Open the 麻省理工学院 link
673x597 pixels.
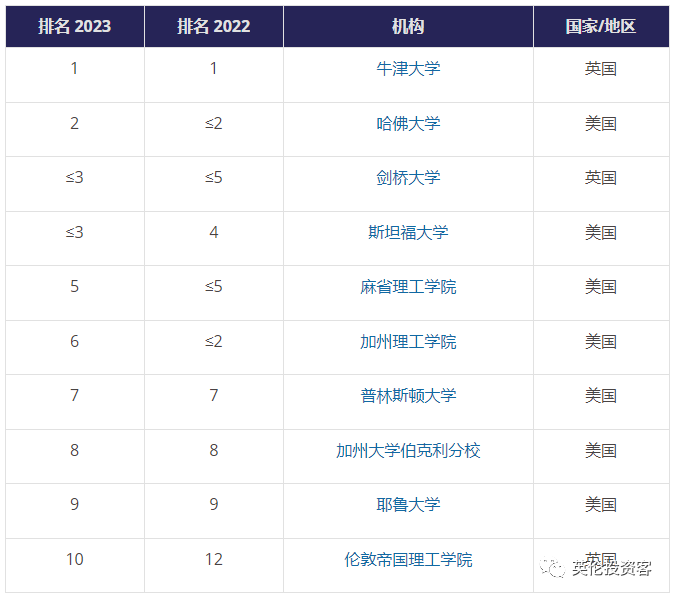(x=408, y=287)
